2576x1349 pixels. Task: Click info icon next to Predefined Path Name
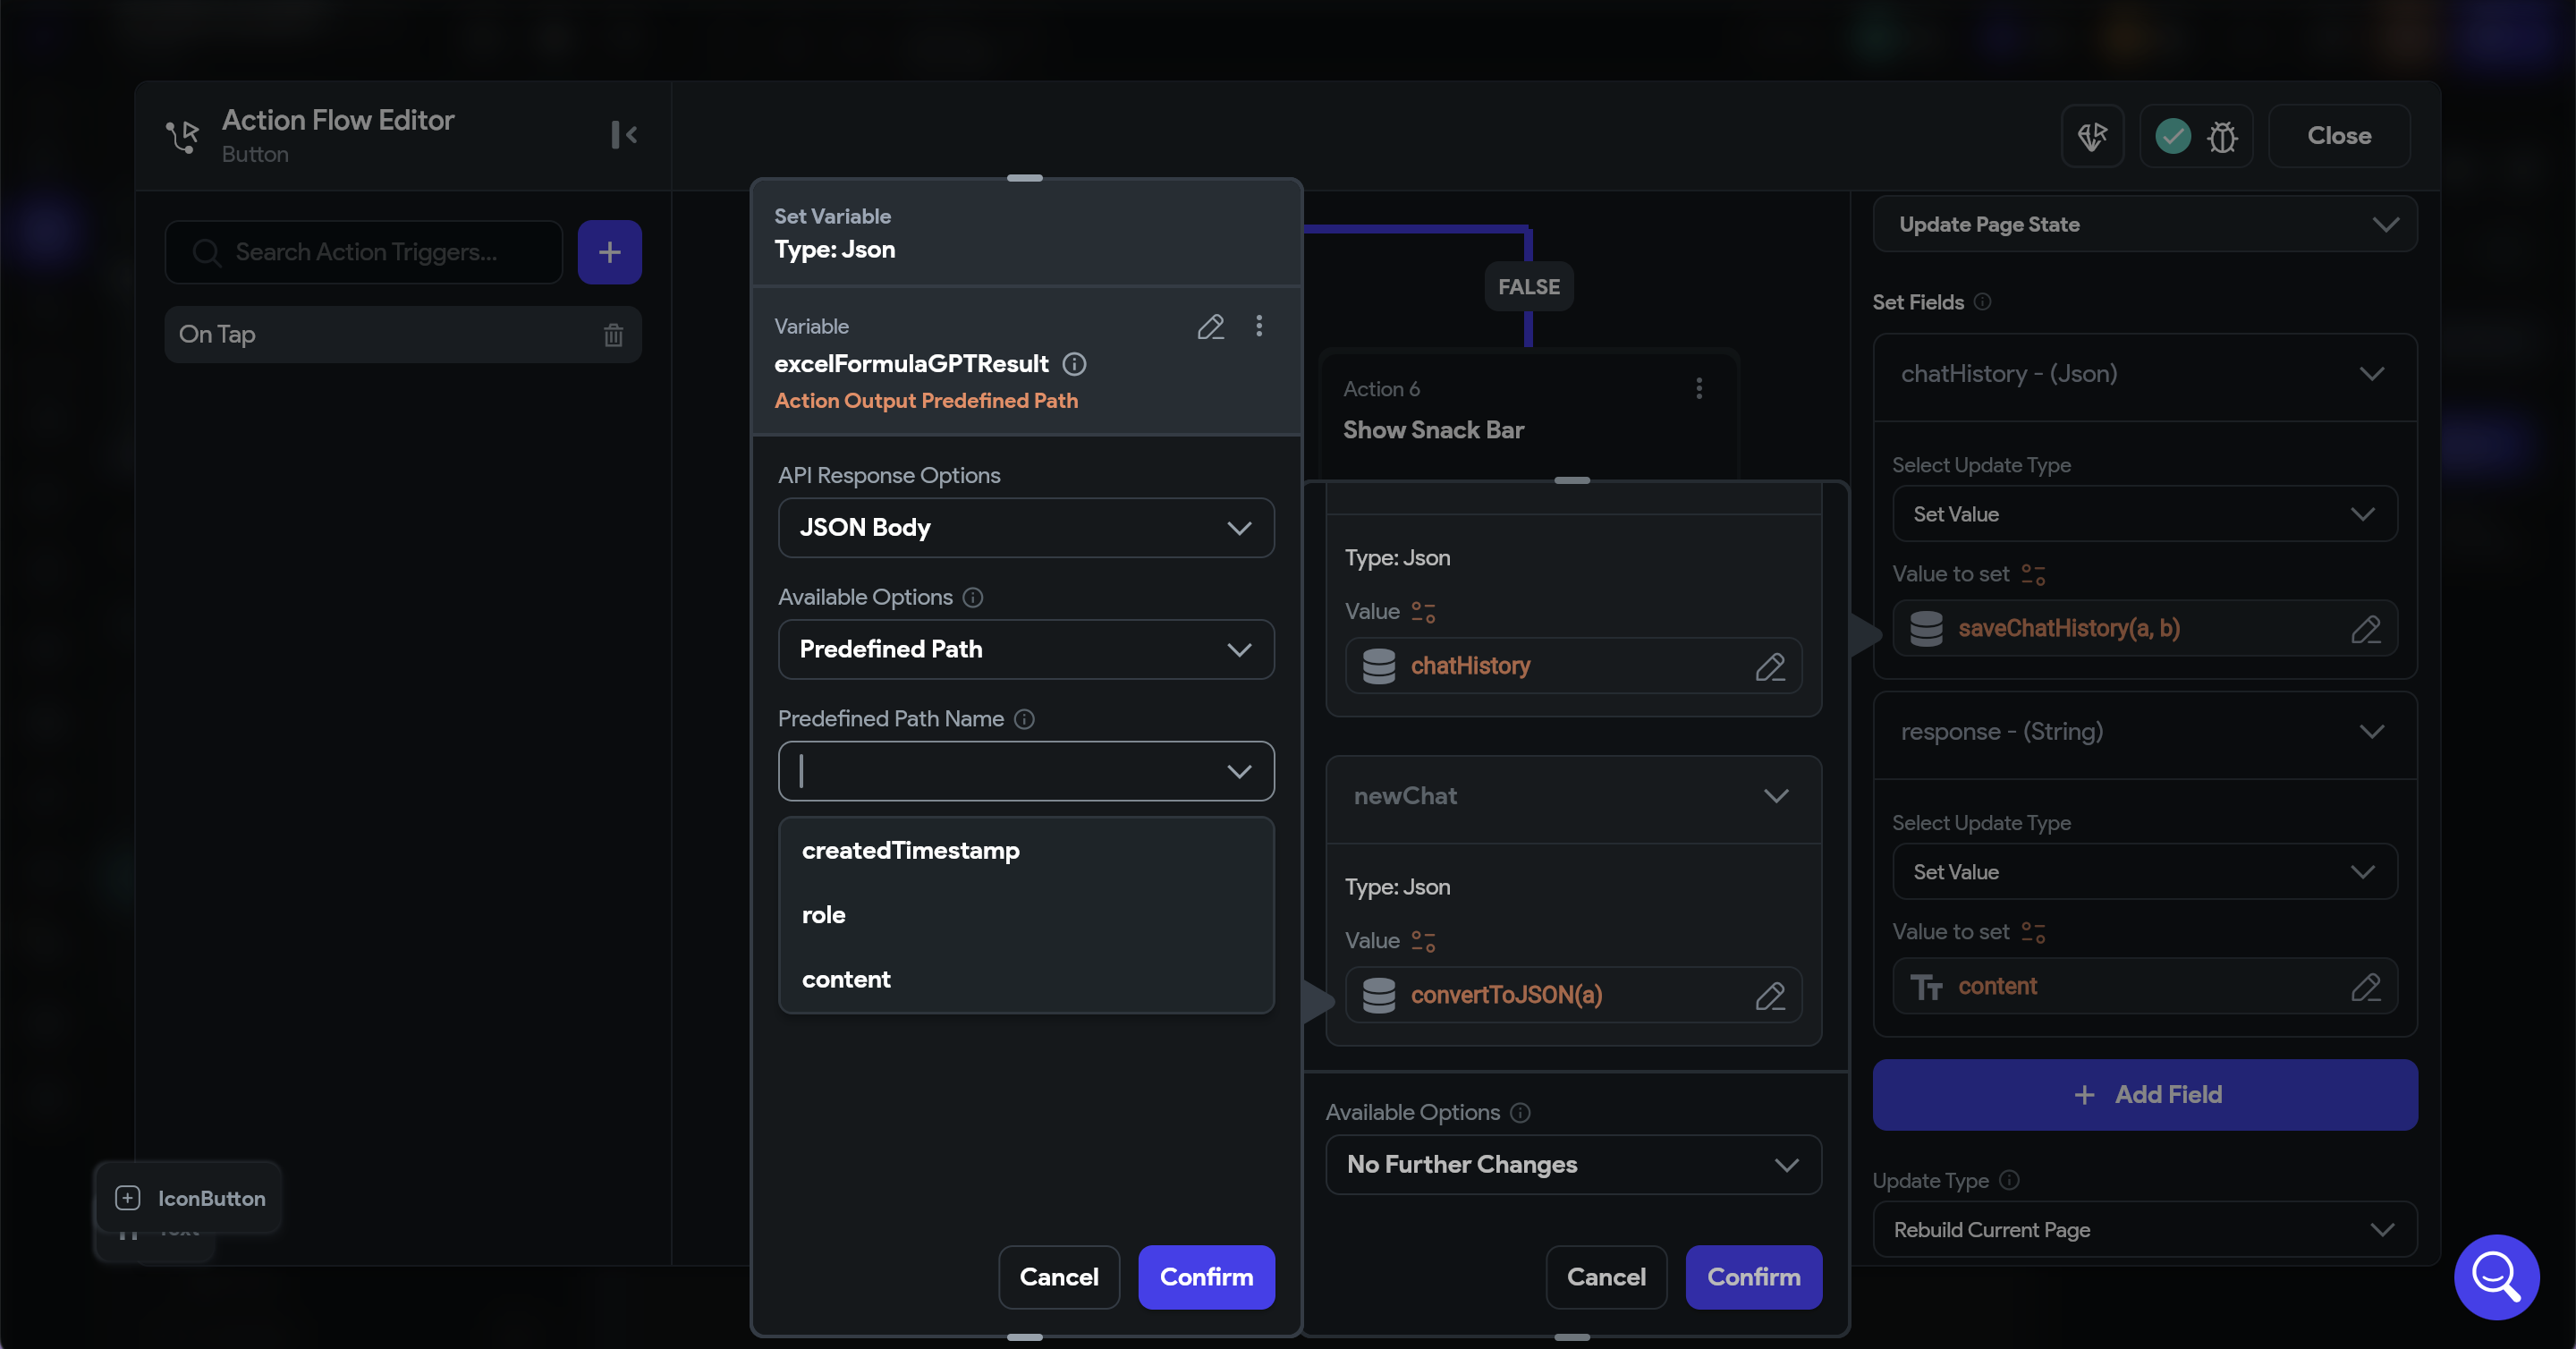pos(1024,719)
